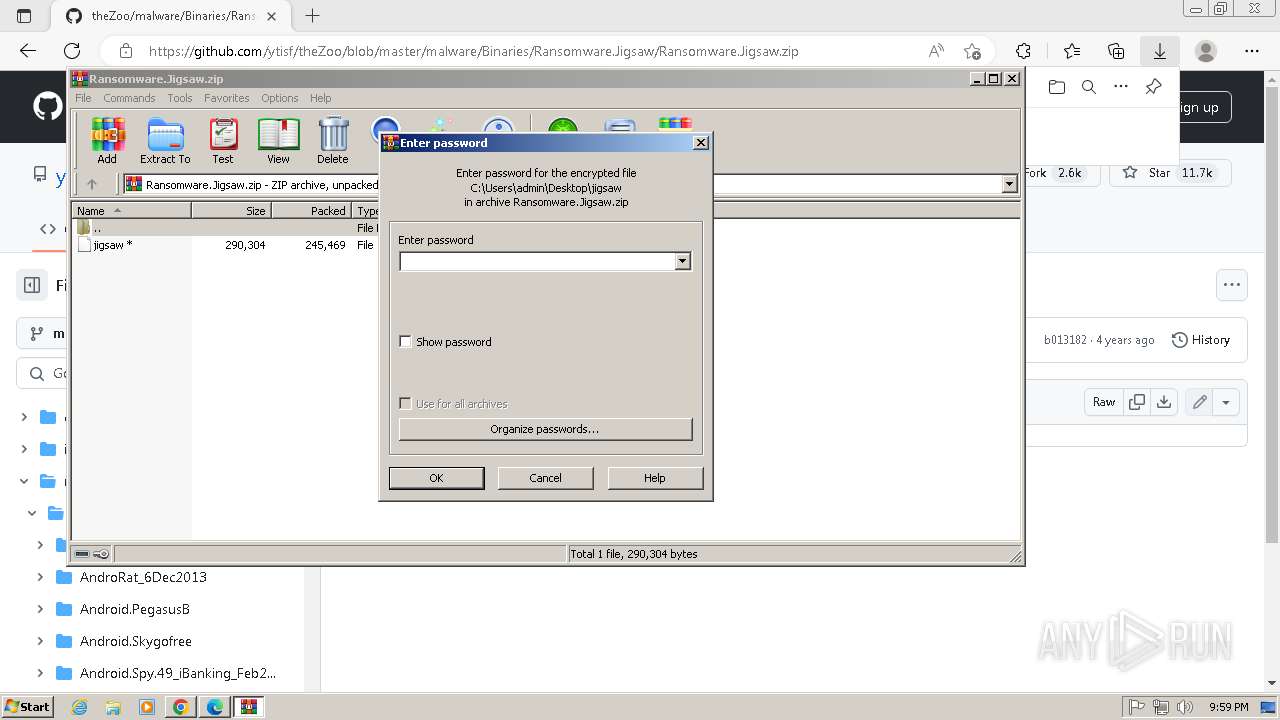Open the Favorites menu in WinRAR
The height and width of the screenshot is (720, 1280).
pos(227,98)
